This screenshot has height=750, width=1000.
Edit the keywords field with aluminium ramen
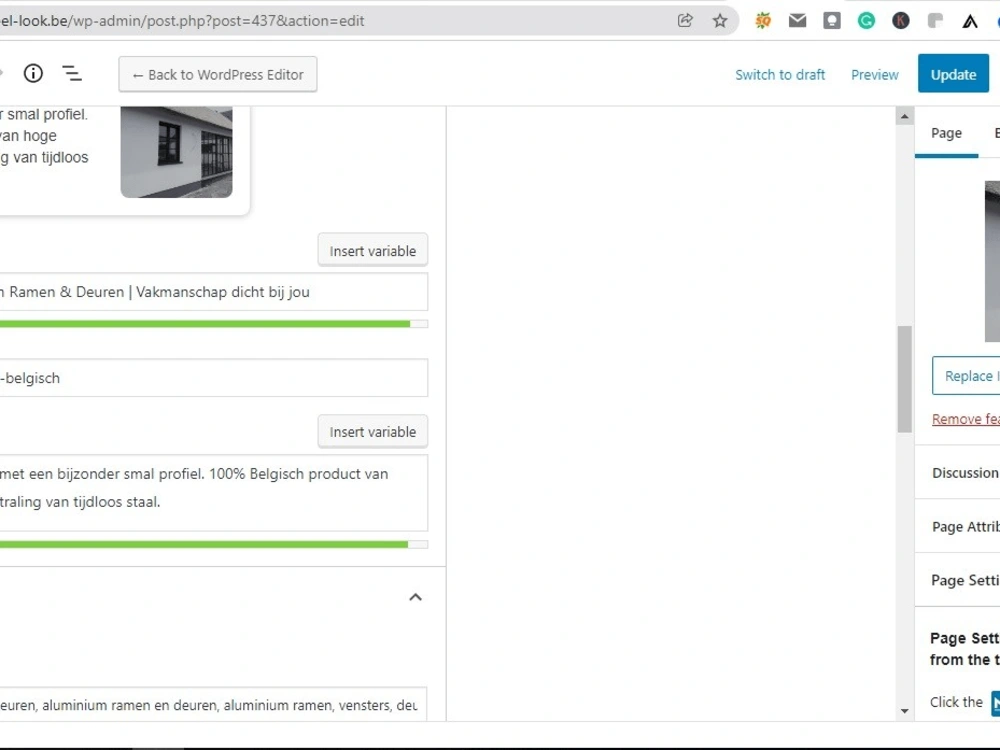click(214, 705)
